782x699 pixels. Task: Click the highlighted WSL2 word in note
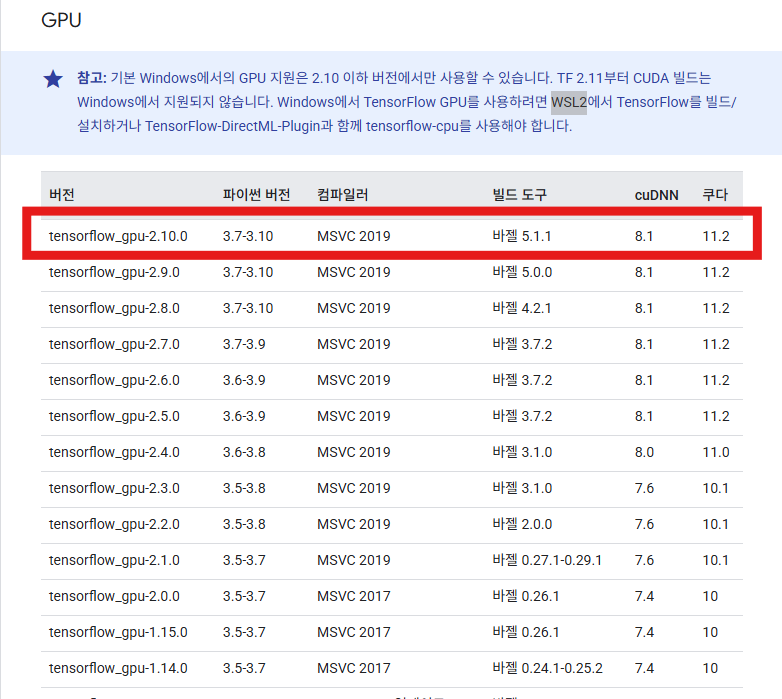pyautogui.click(x=569, y=102)
